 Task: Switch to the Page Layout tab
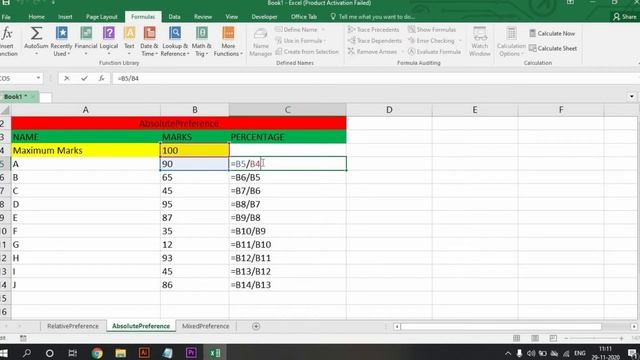point(102,17)
